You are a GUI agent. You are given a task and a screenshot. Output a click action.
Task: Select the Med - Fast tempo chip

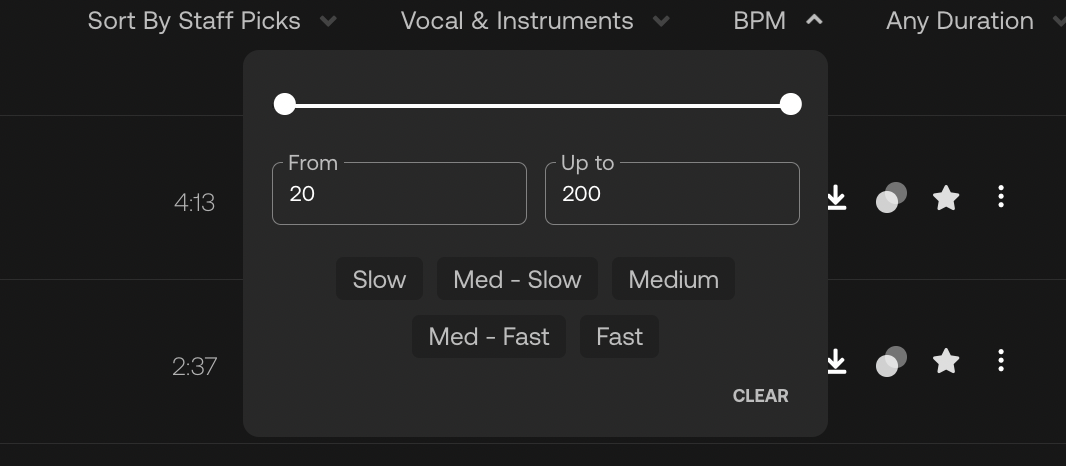coord(489,337)
